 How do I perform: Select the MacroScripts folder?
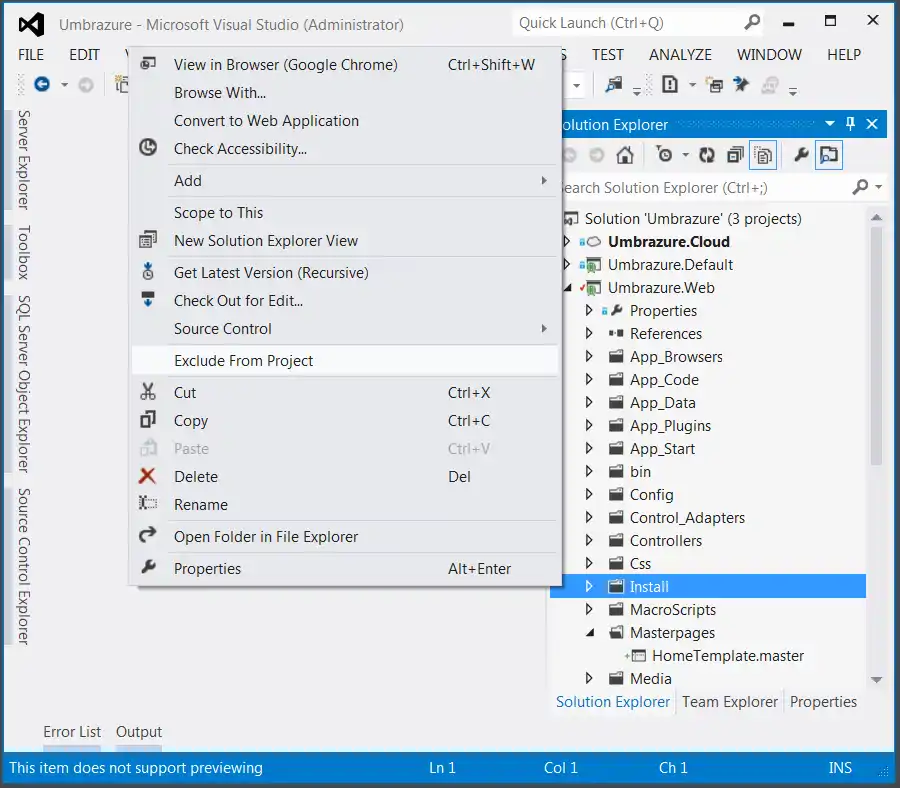click(673, 610)
